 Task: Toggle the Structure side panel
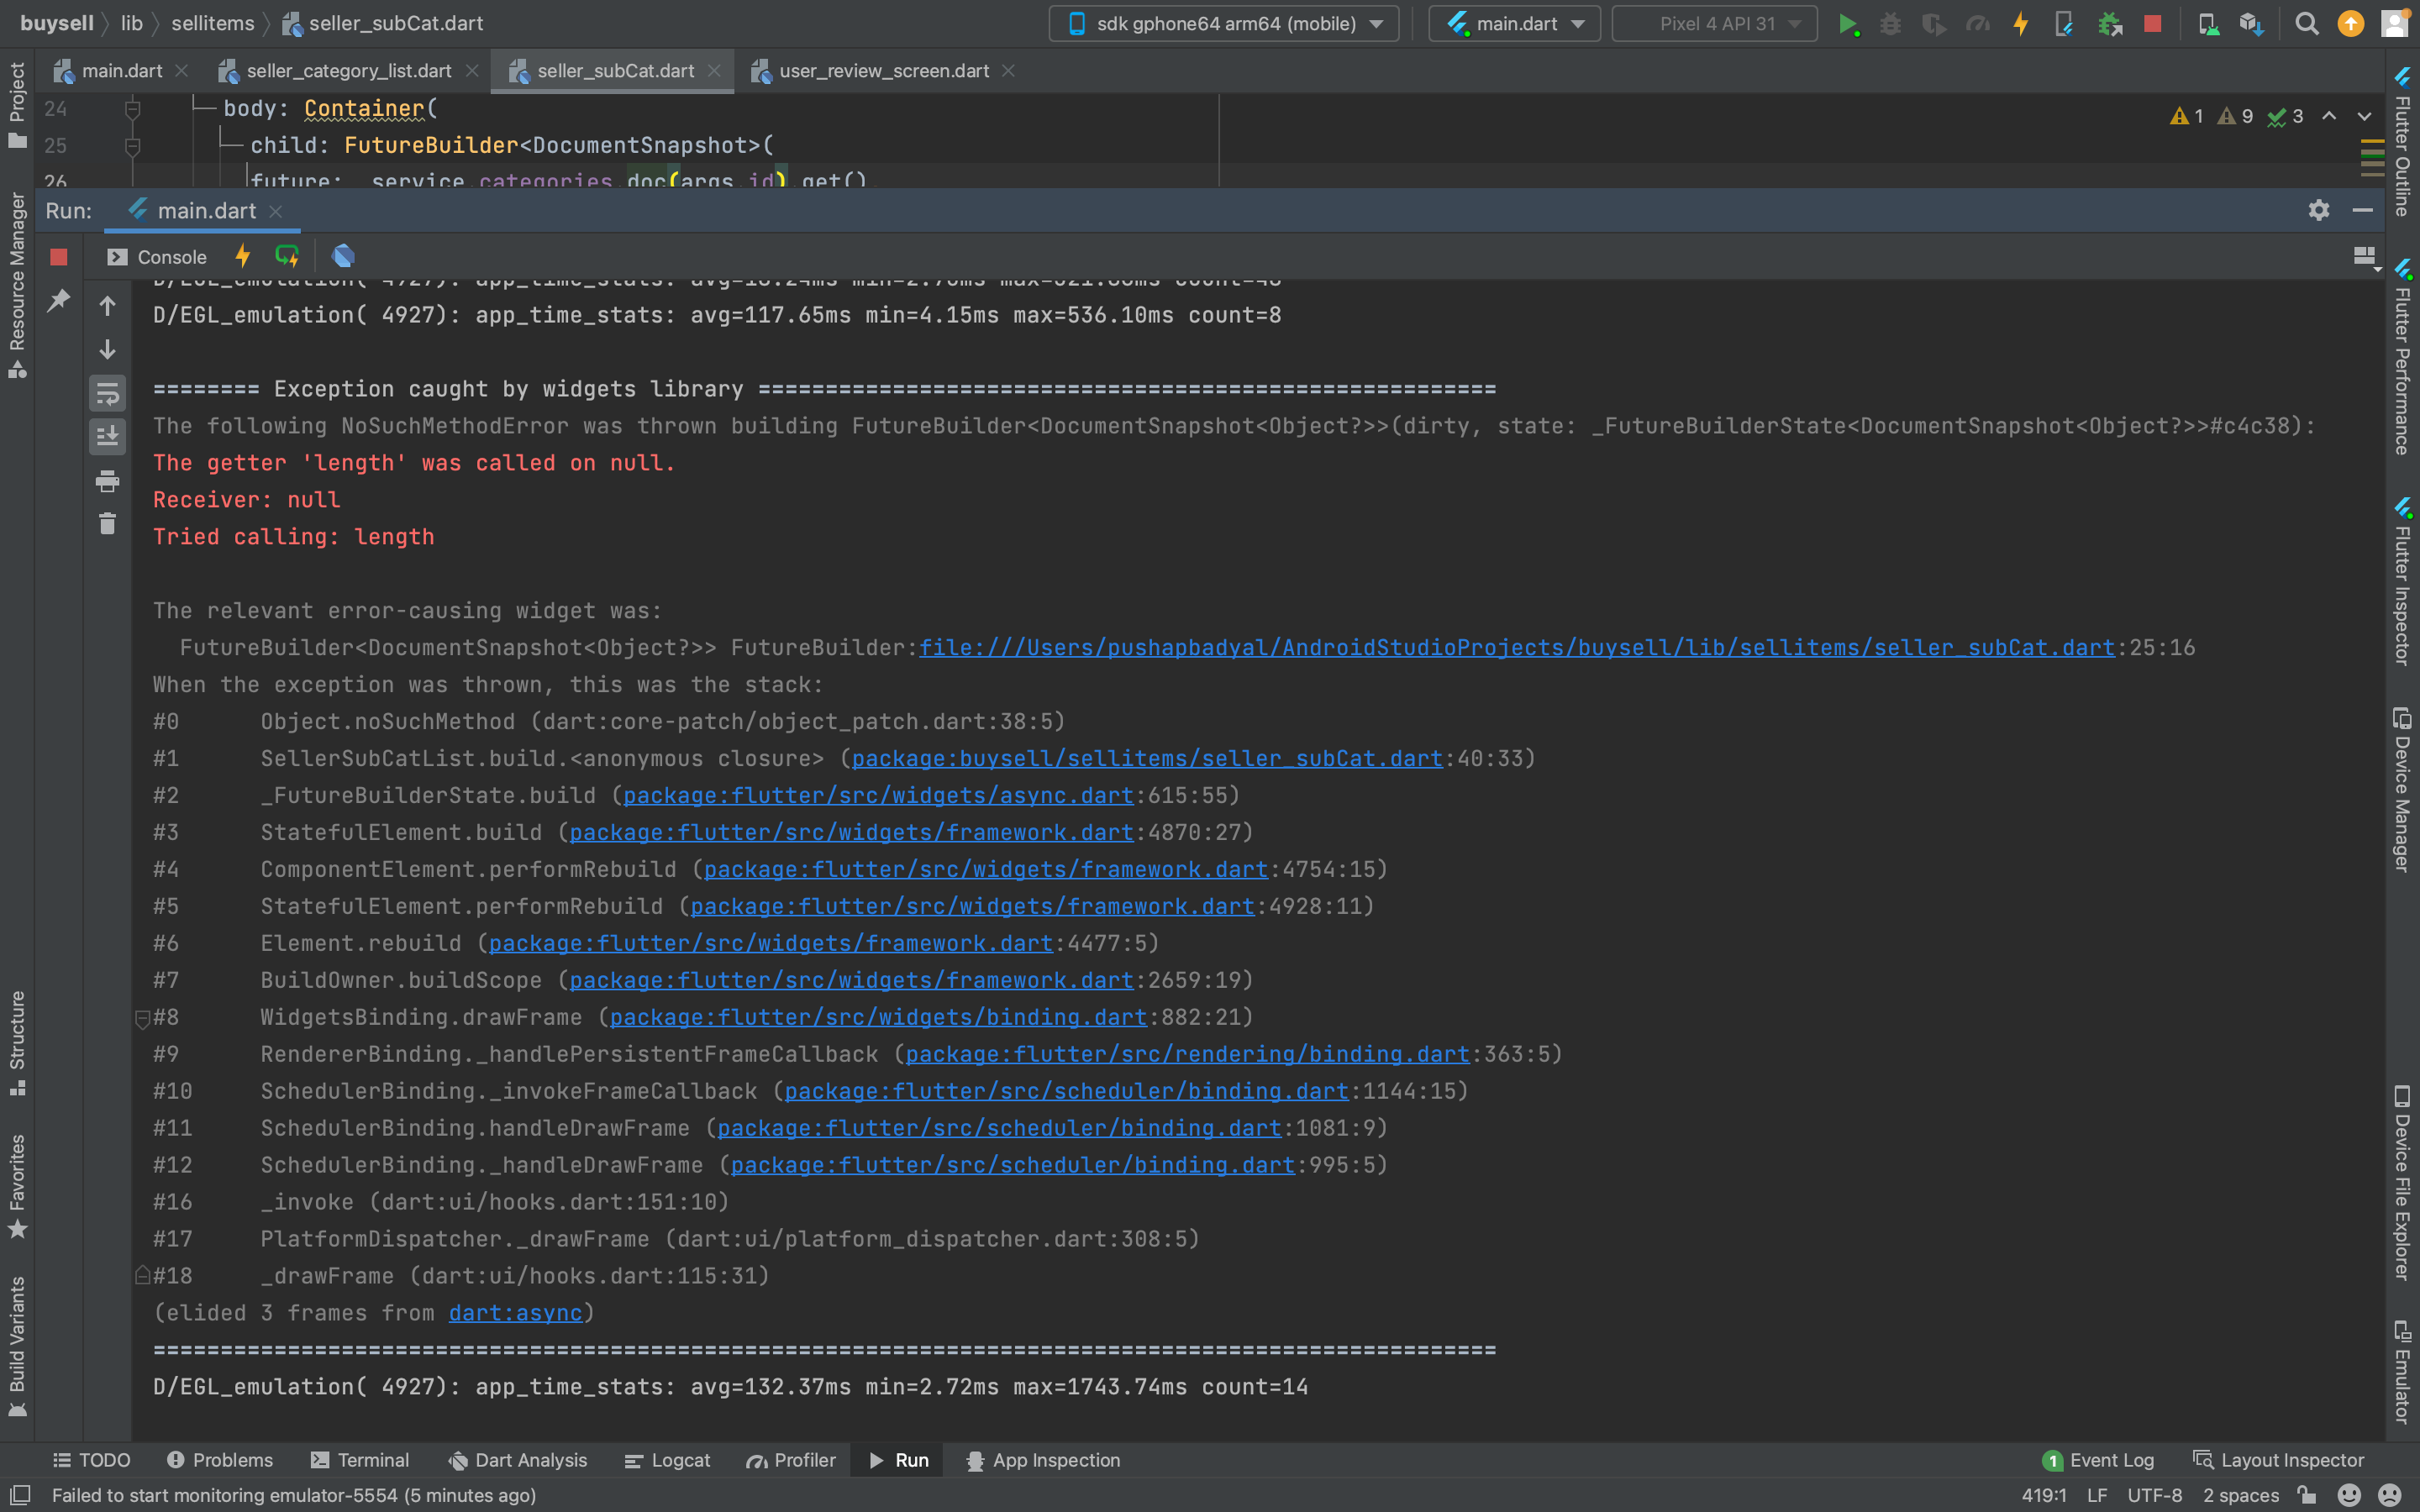click(x=17, y=1043)
